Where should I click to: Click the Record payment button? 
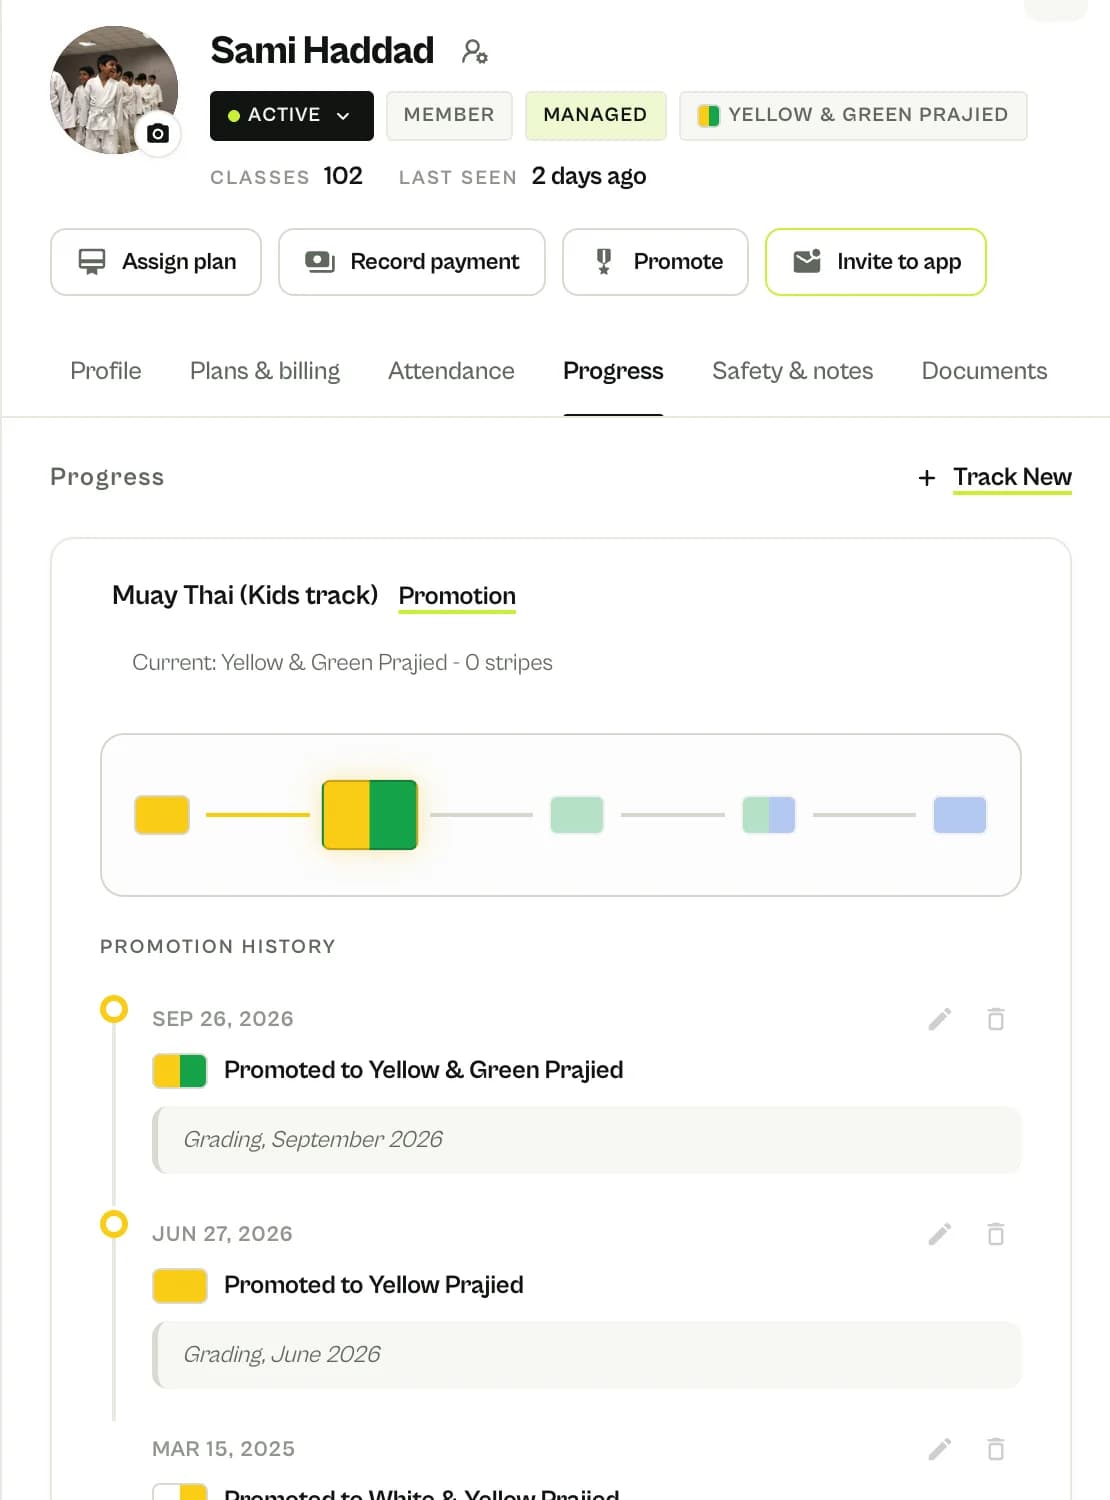coord(412,262)
